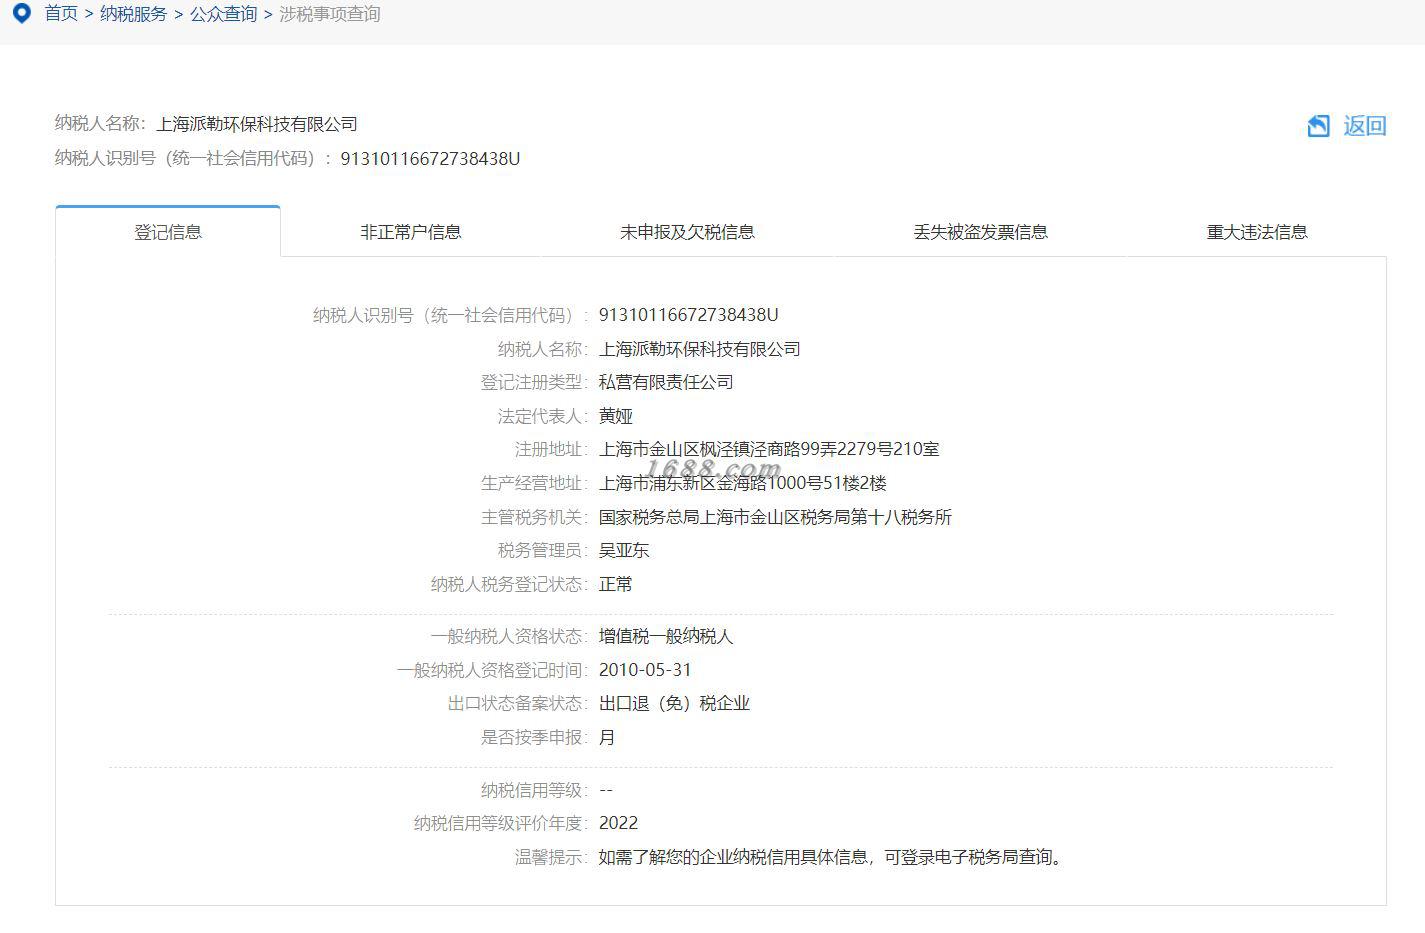The image size is (1425, 933).
Task: Click 私营有限责任公司 registration type
Action: (x=666, y=382)
